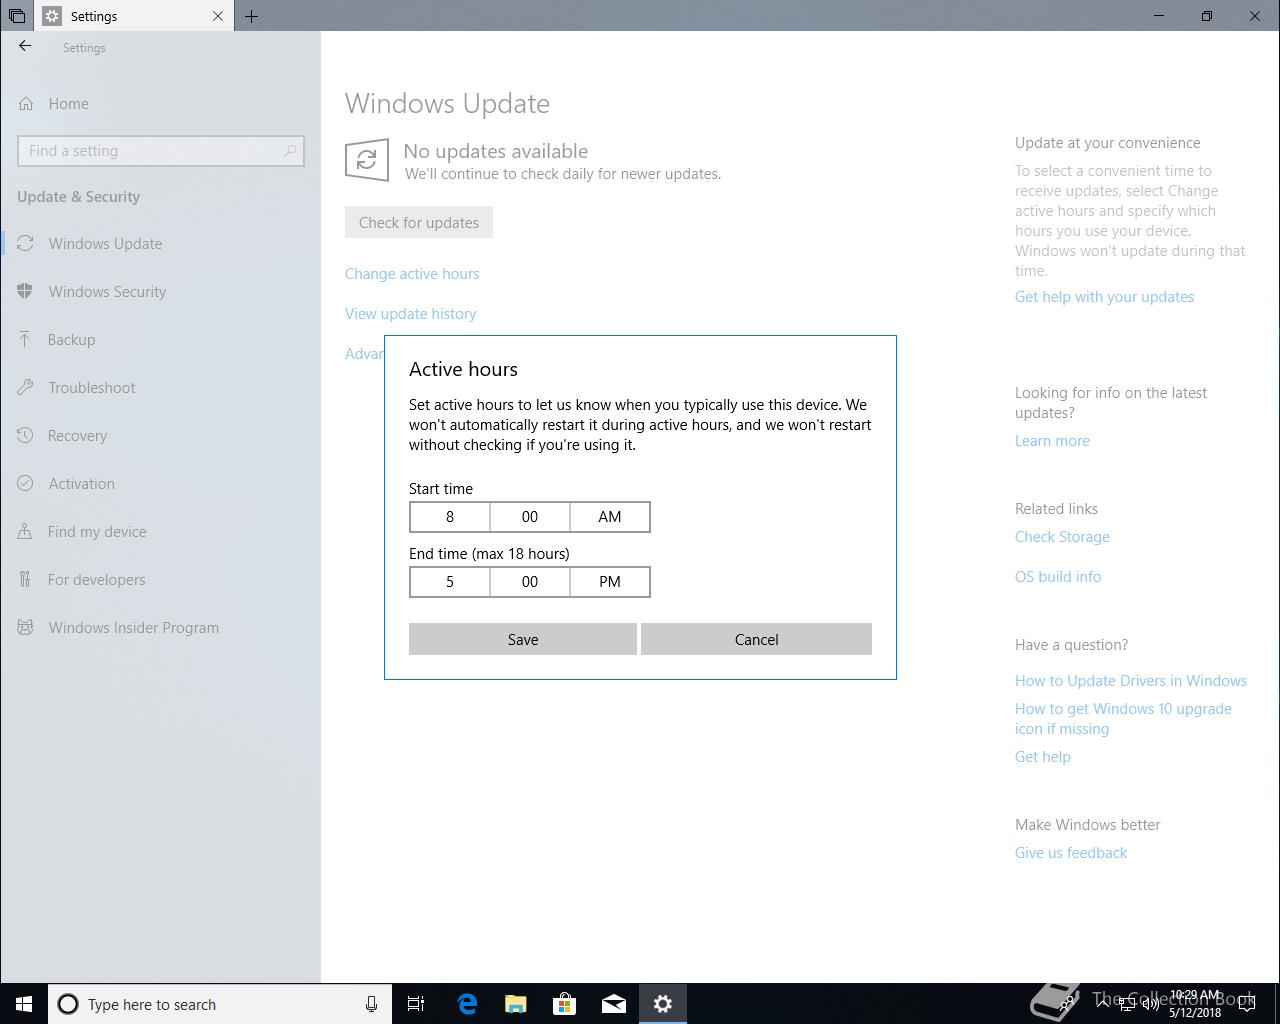Click Give us feedback link
This screenshot has height=1024, width=1280.
[x=1071, y=853]
